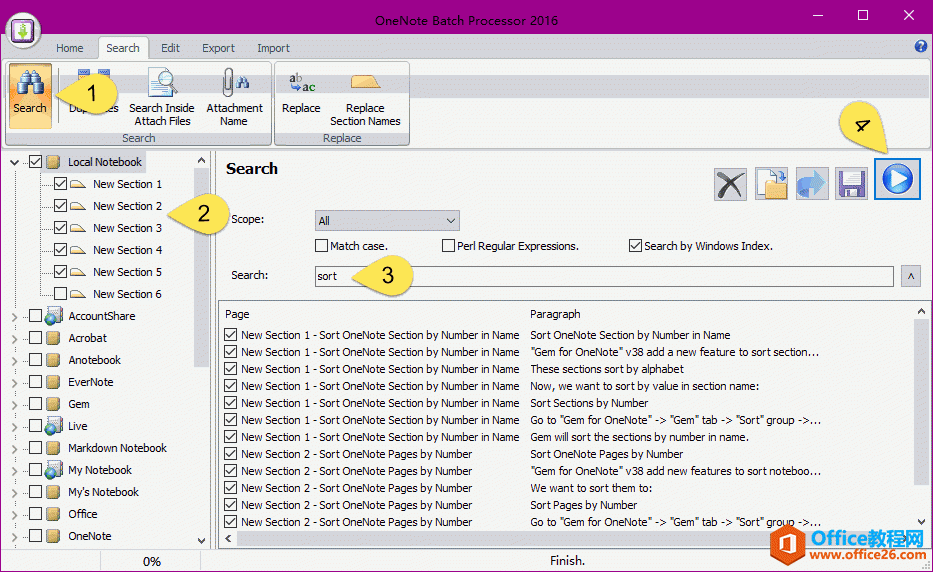Expand the Acrobat notebook

point(15,339)
